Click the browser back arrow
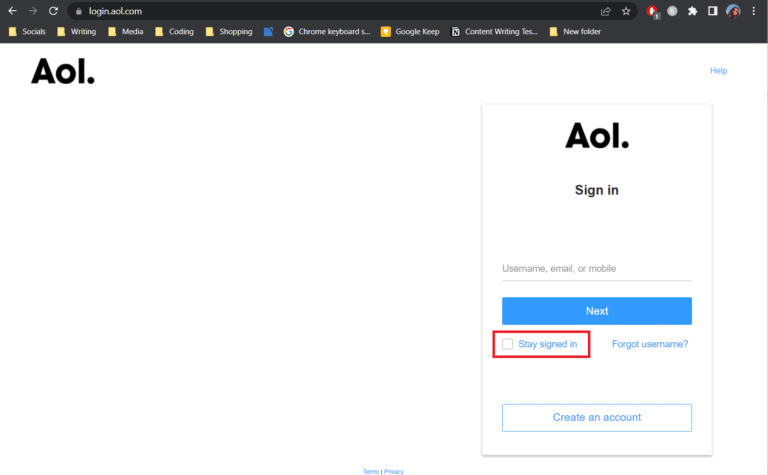 tap(12, 11)
